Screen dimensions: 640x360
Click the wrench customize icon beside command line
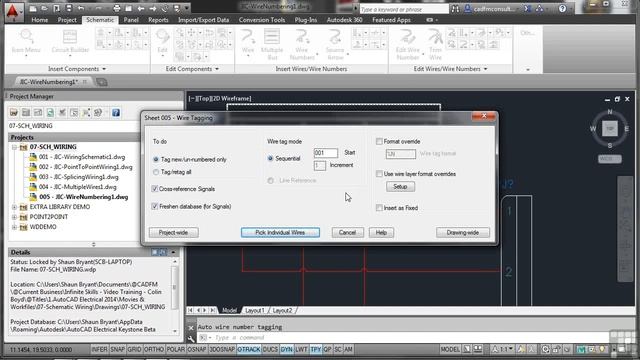click(191, 338)
